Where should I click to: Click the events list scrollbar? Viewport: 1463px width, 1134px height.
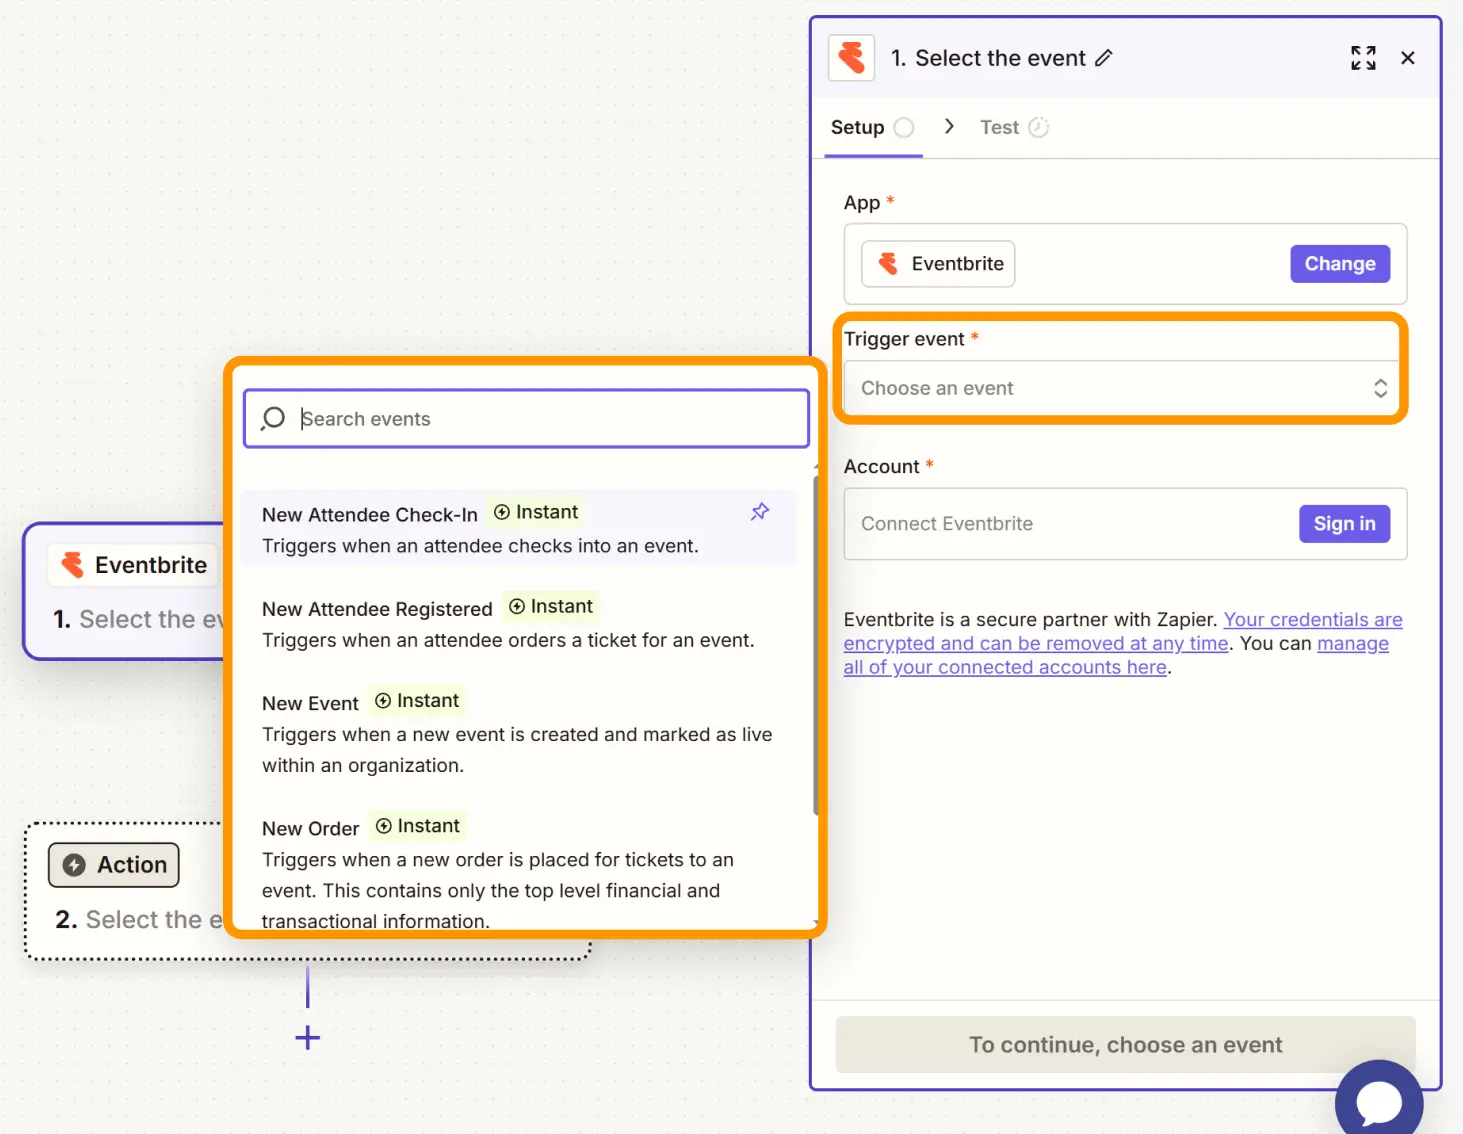(x=816, y=645)
